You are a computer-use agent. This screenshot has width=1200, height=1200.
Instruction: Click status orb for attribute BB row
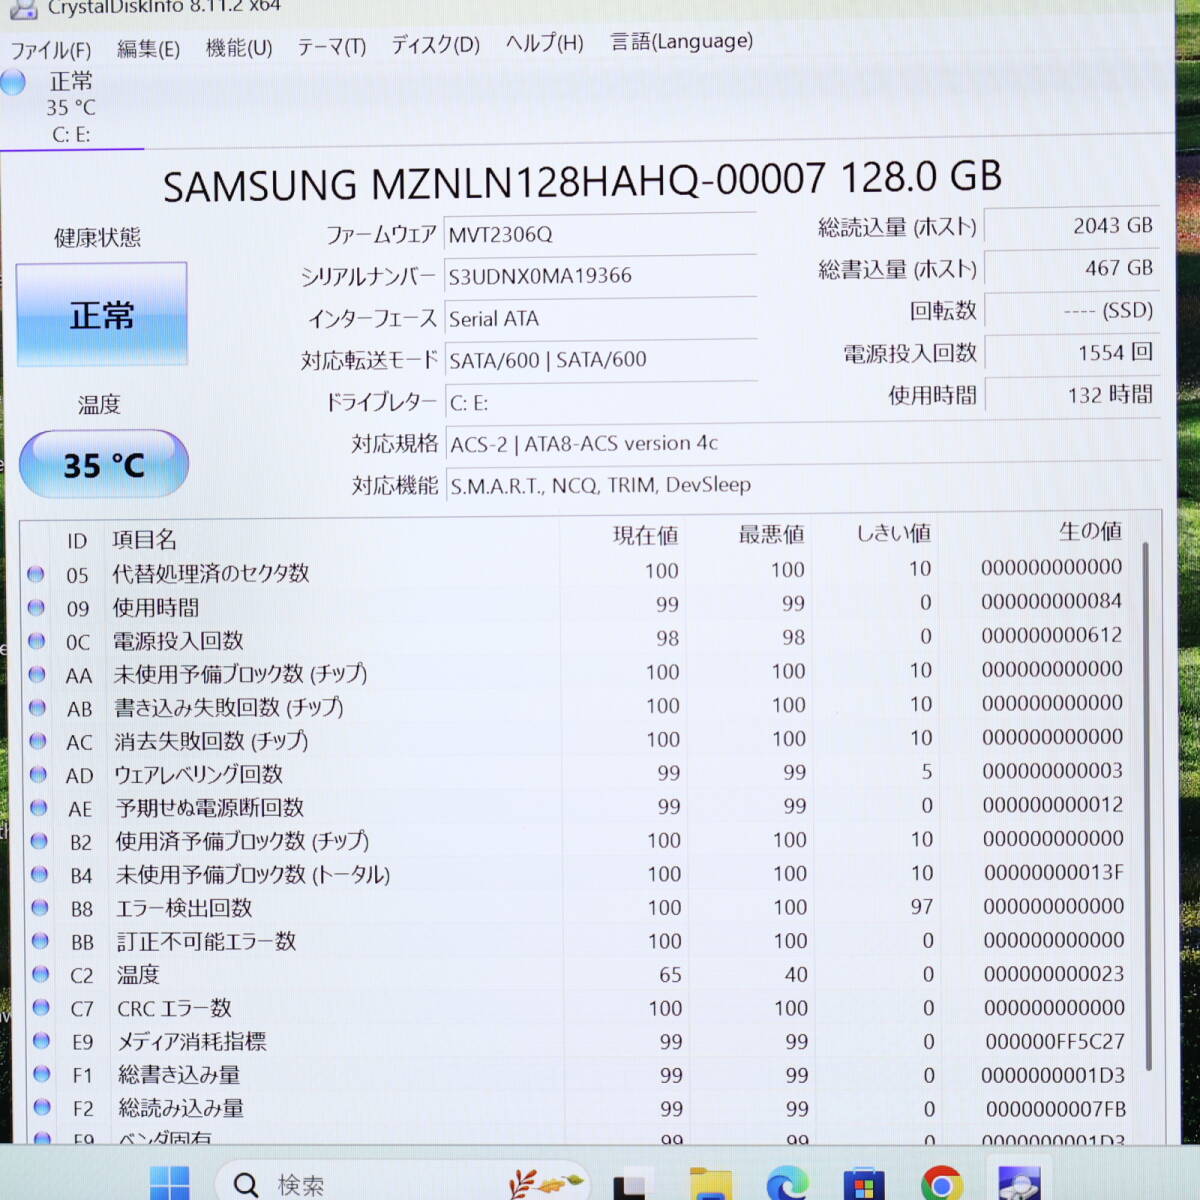click(40, 940)
